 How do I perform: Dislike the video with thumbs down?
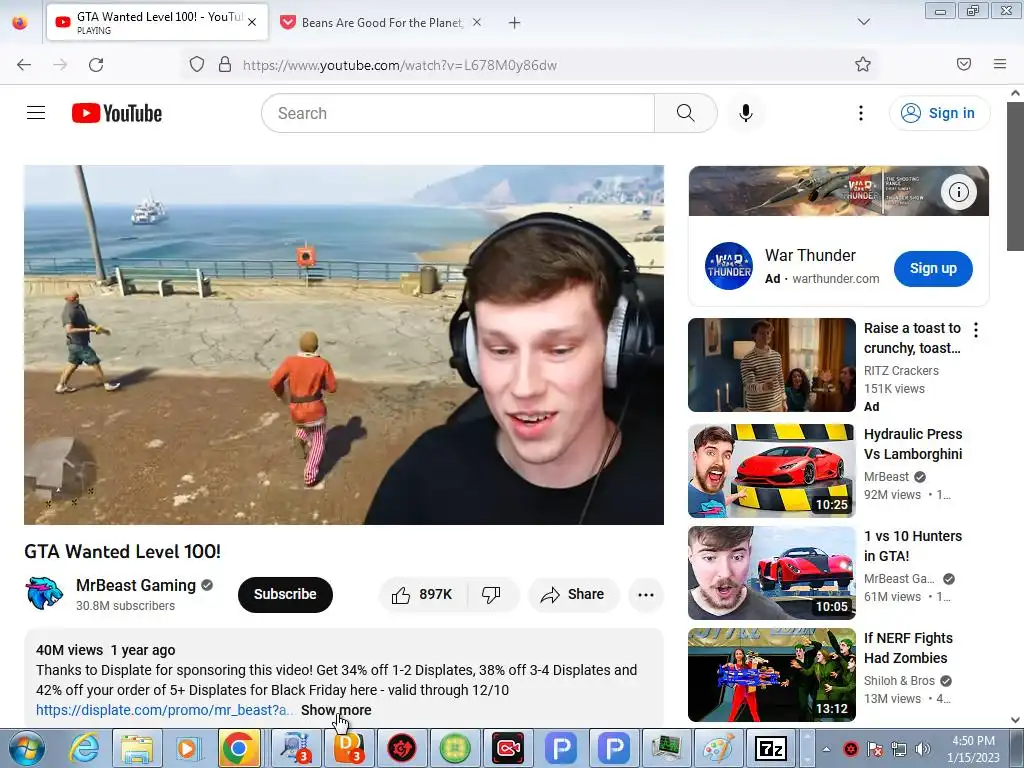pos(491,594)
